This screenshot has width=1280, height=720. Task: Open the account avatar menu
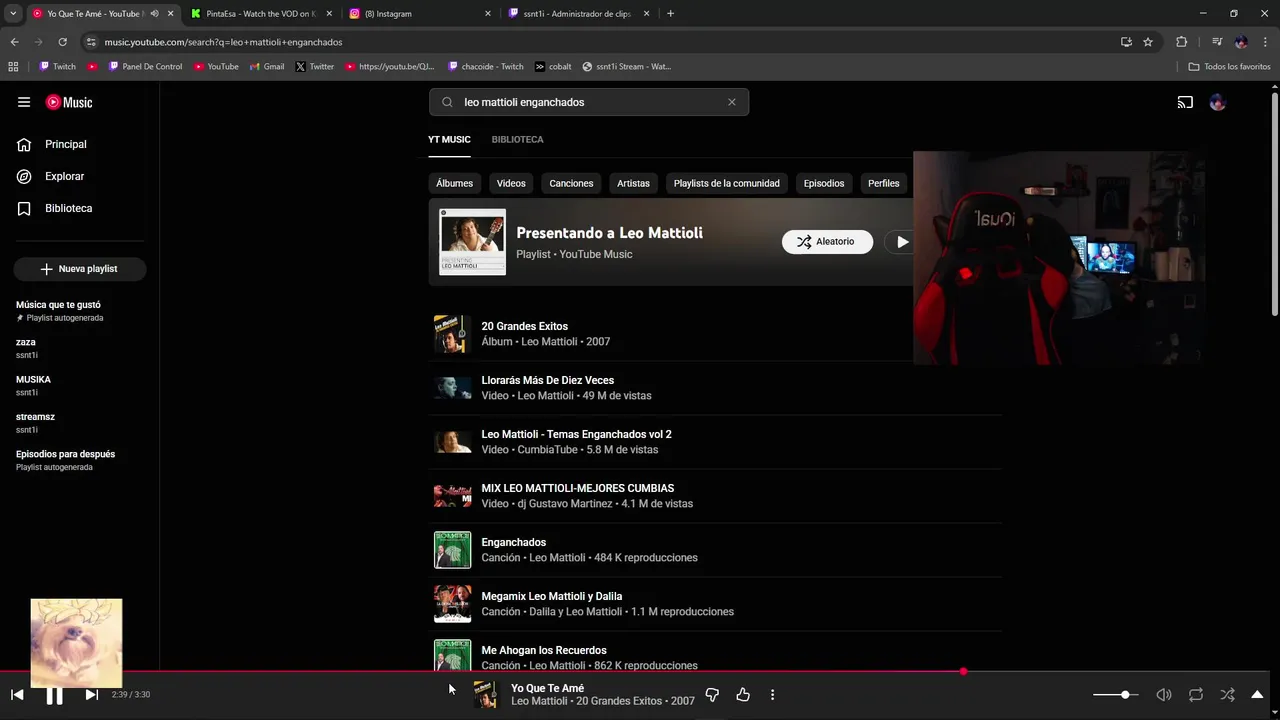(1217, 102)
